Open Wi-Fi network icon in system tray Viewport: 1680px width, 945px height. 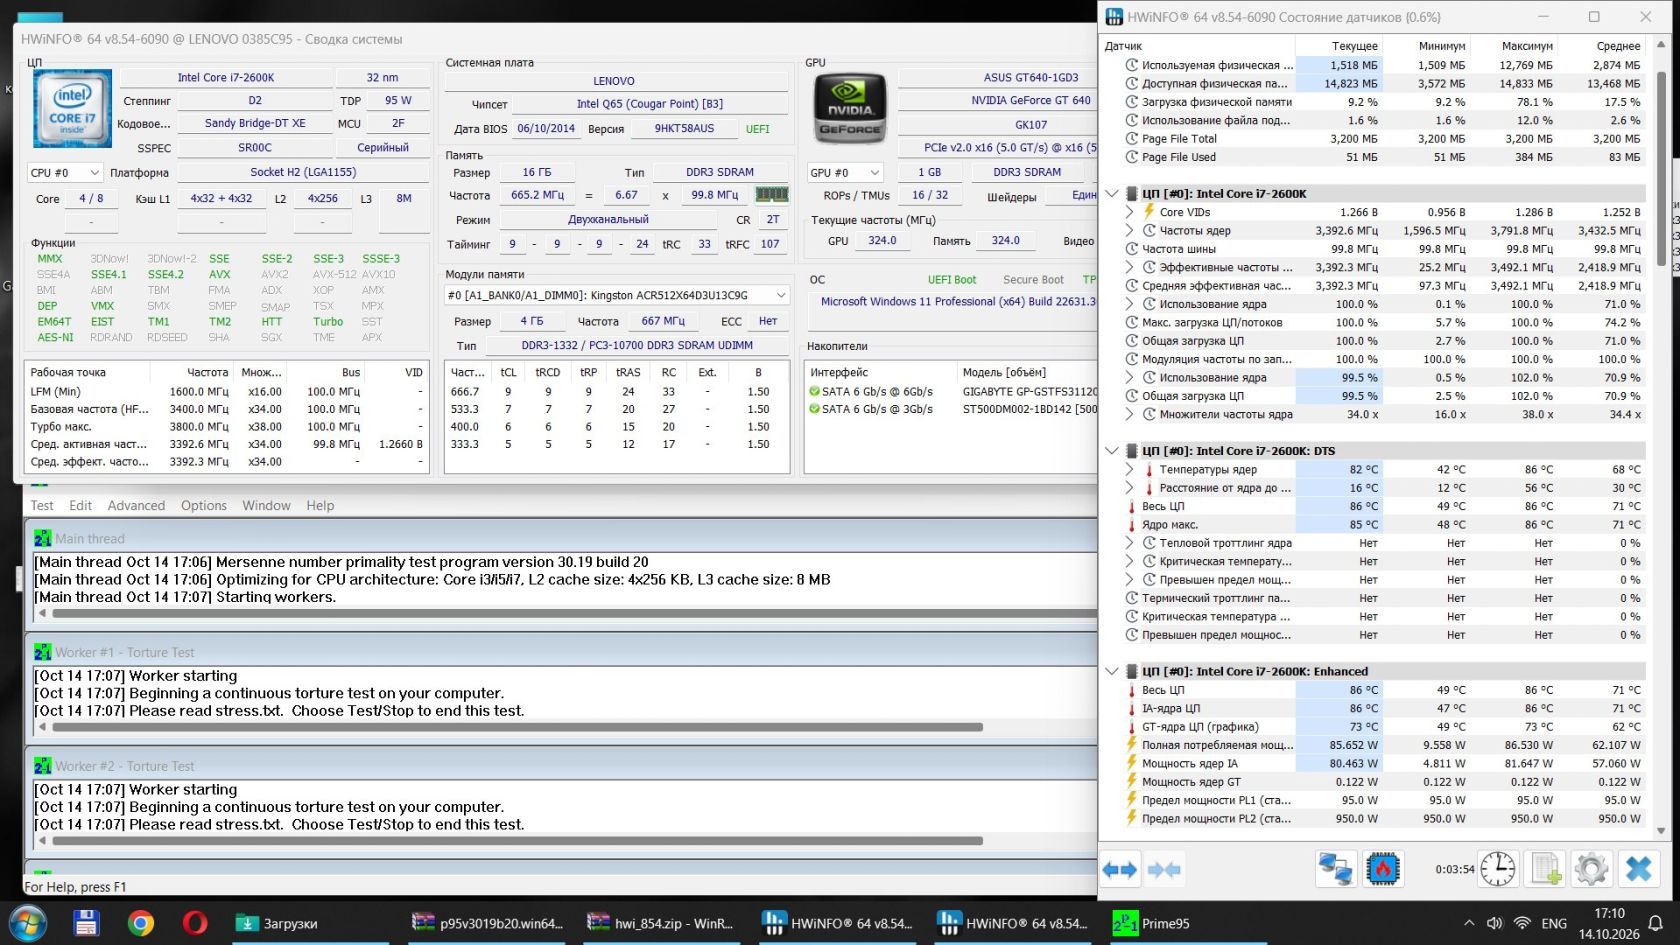1522,924
